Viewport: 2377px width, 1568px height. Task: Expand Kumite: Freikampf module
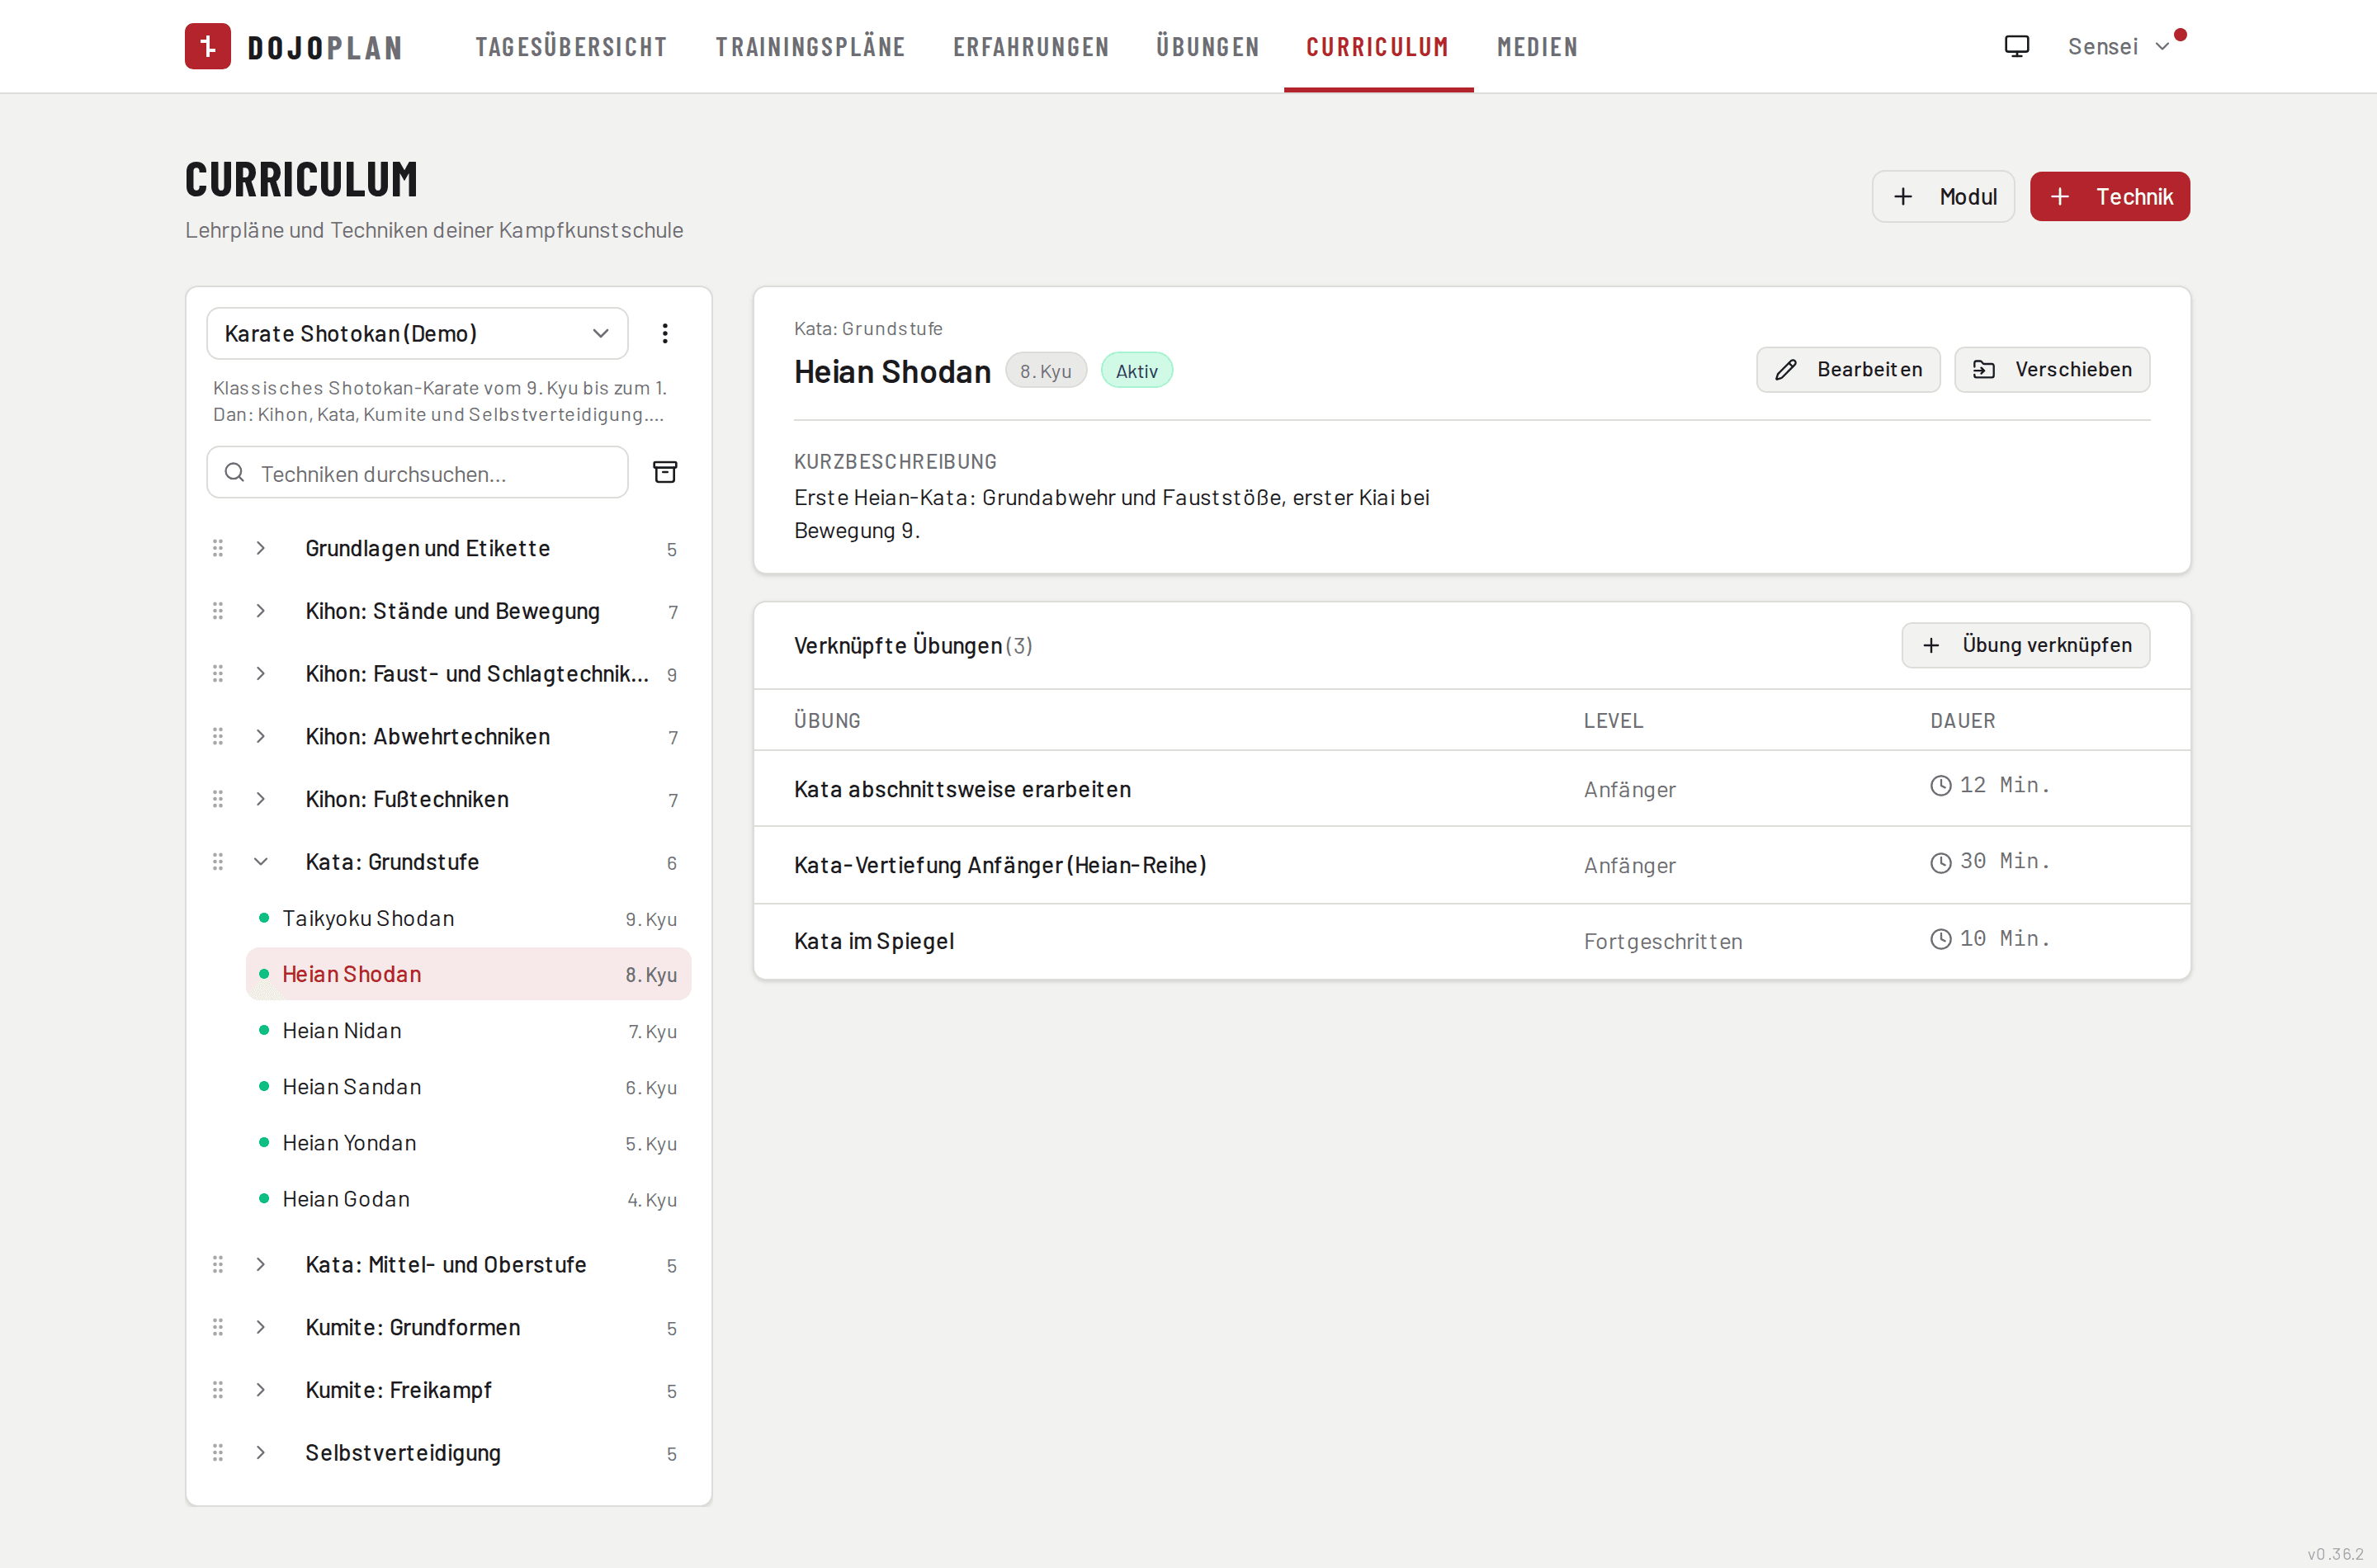261,1390
